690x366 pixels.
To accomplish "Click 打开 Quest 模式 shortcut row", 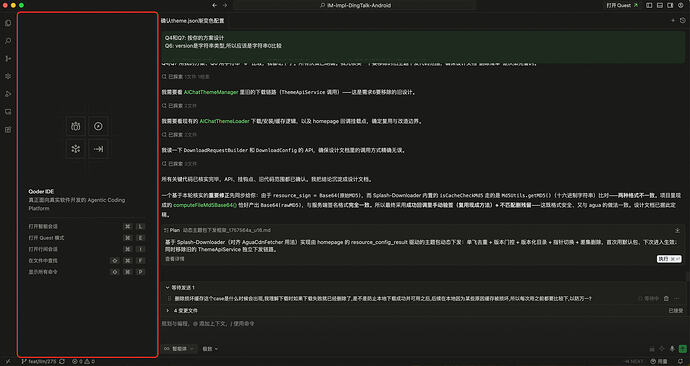I will tap(87, 238).
